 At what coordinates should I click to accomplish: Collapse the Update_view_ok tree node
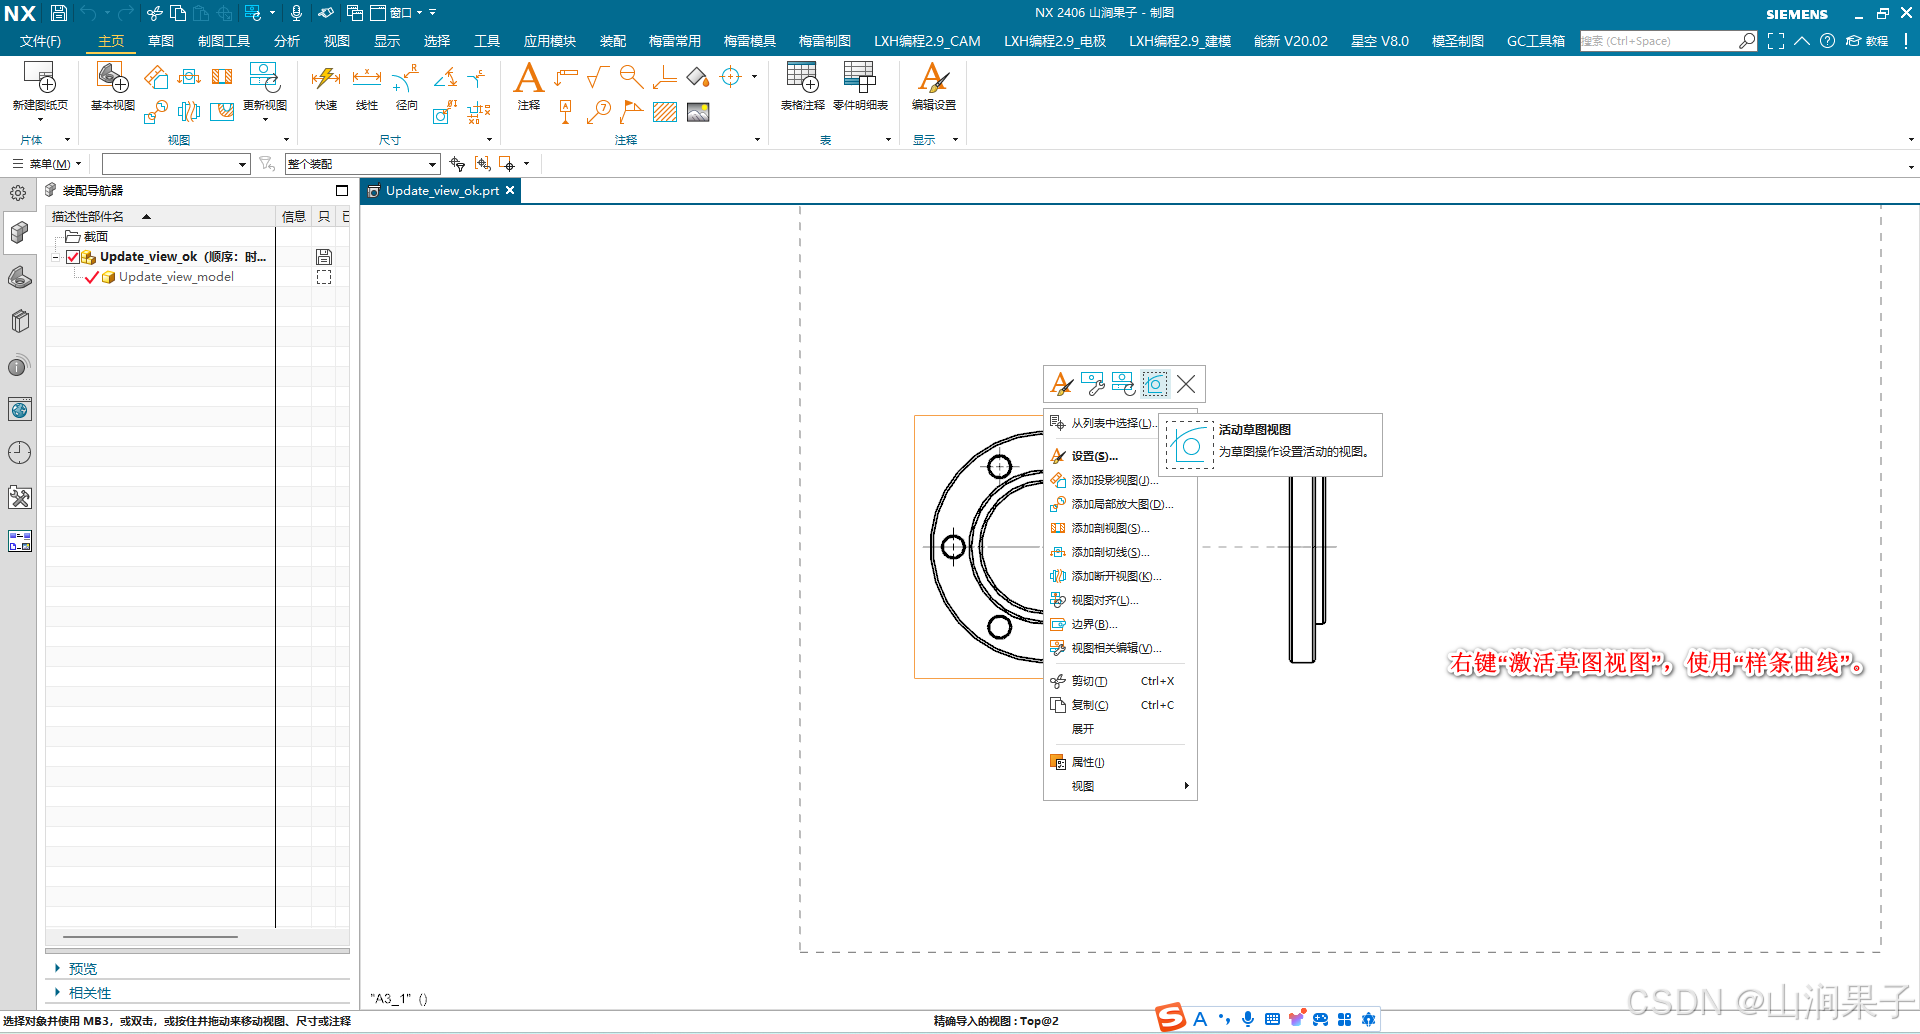(56, 257)
